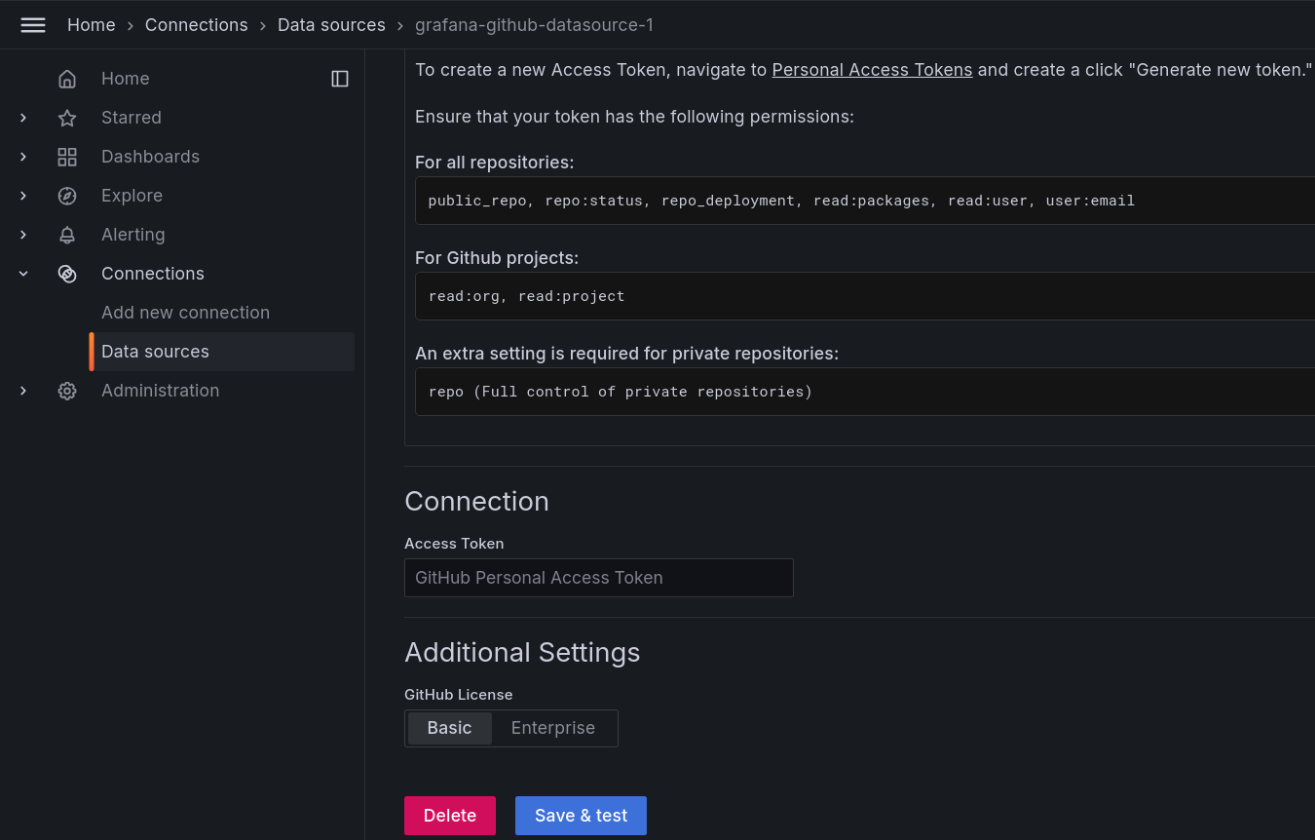Click the Dashboards grid icon

(67, 157)
